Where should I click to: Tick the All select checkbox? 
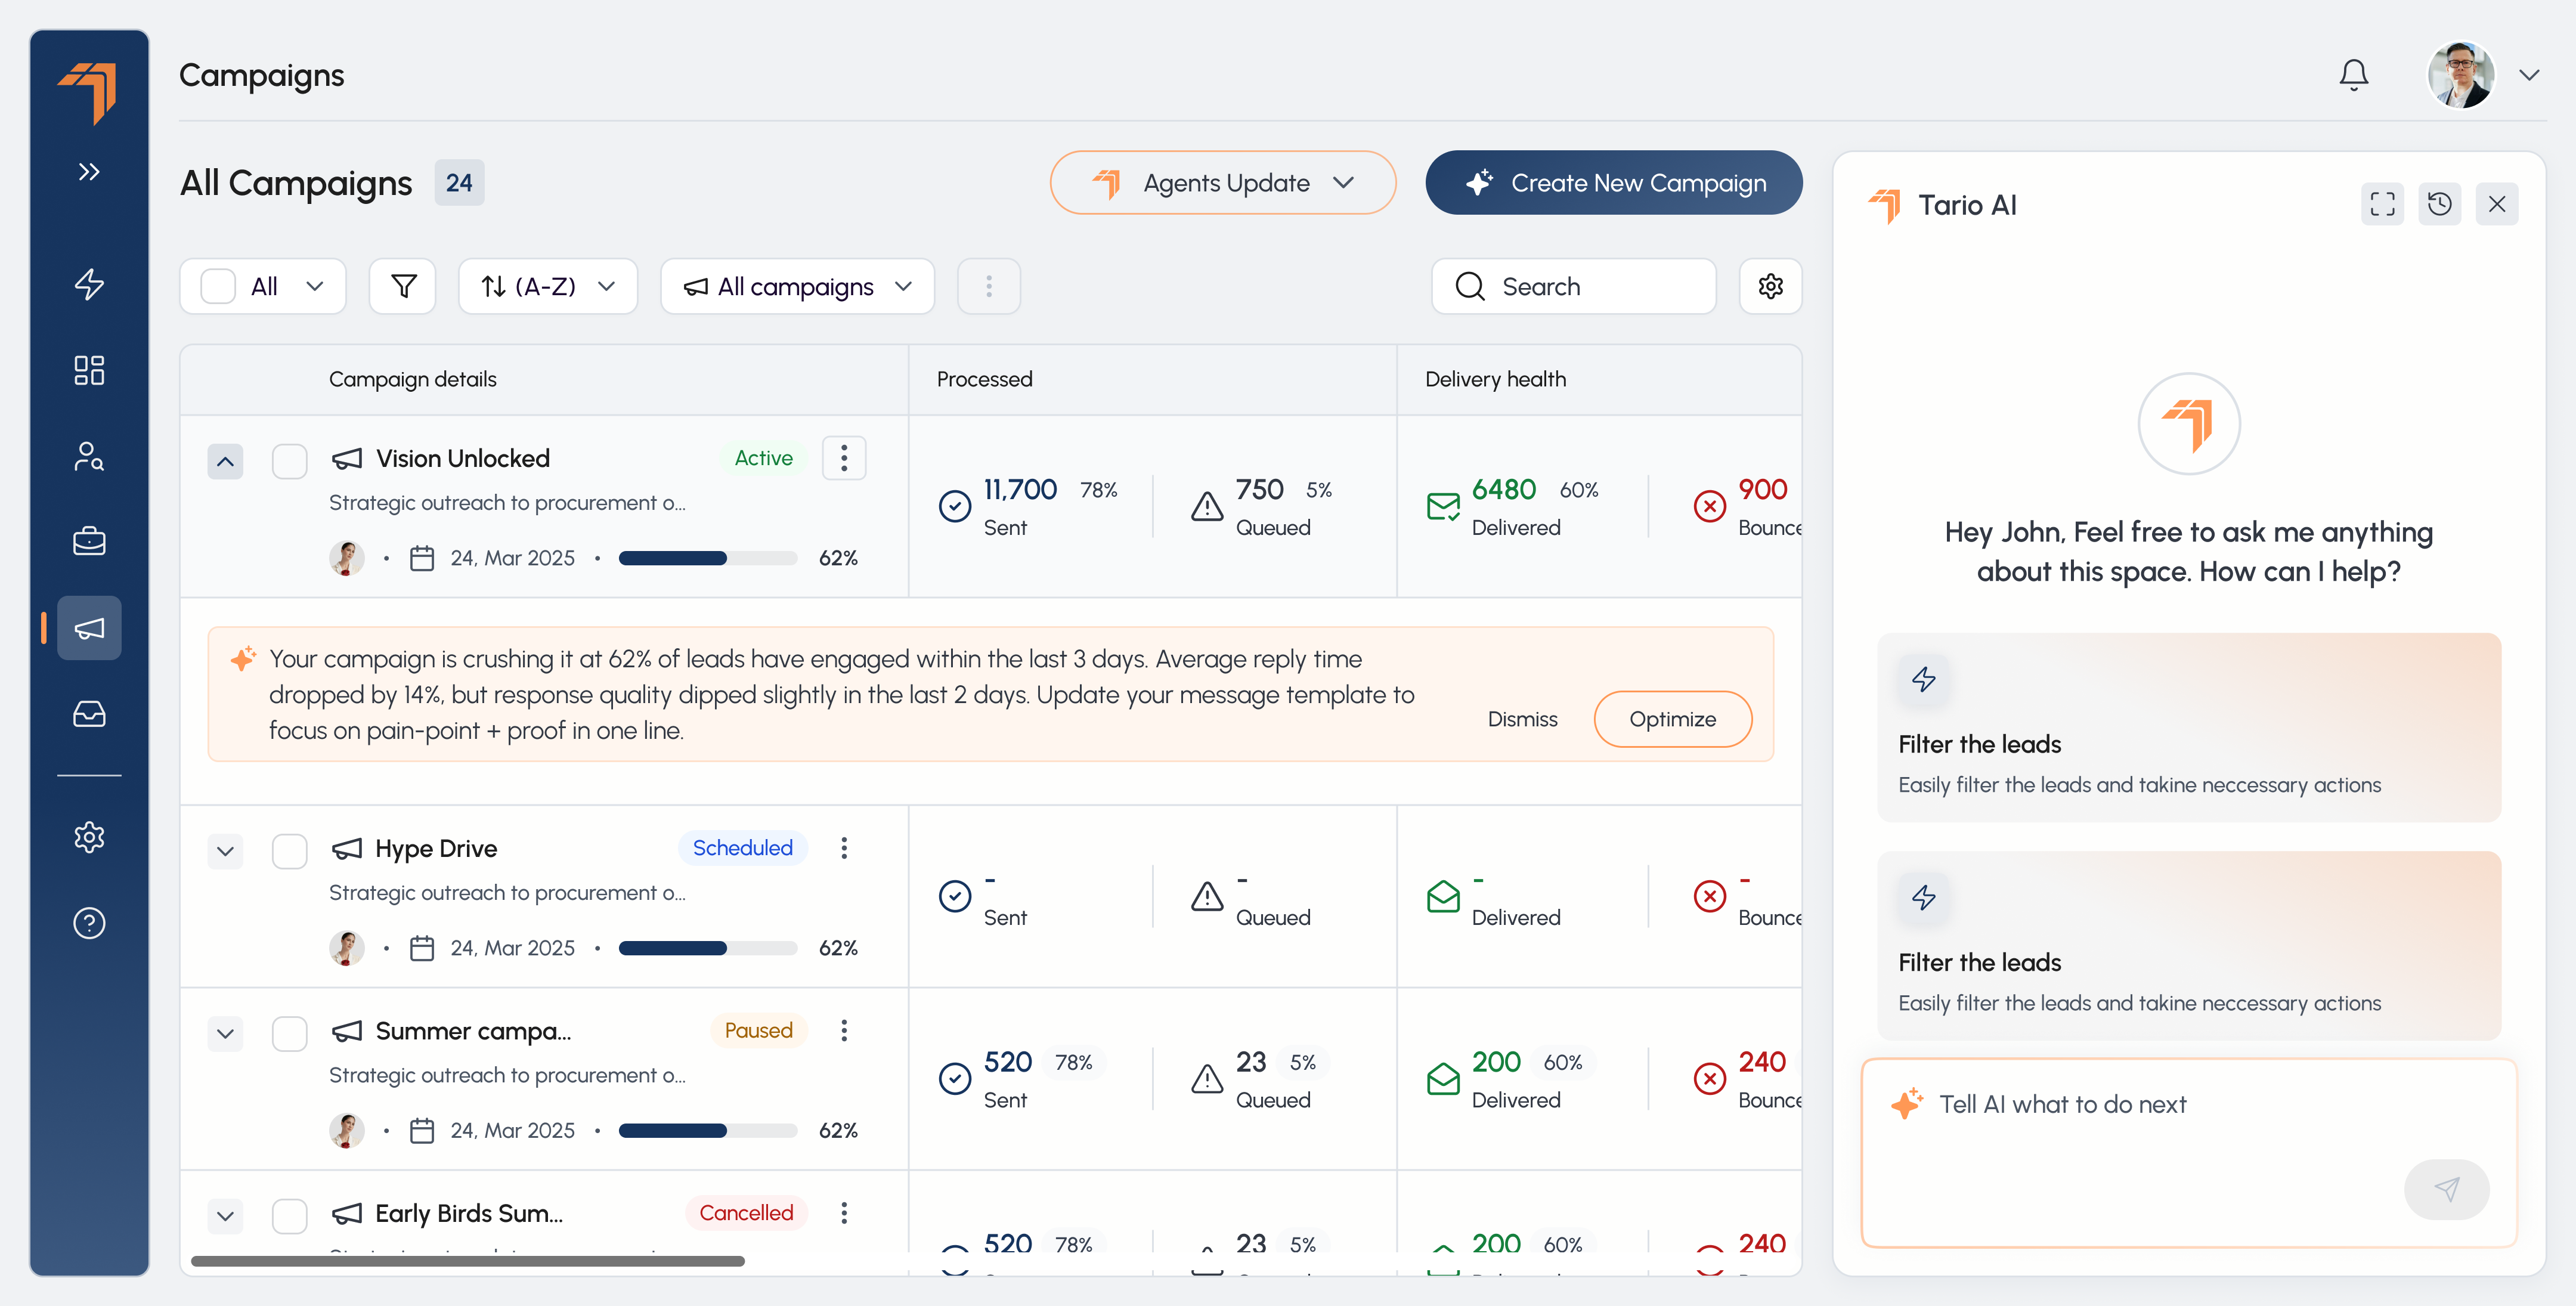[218, 286]
